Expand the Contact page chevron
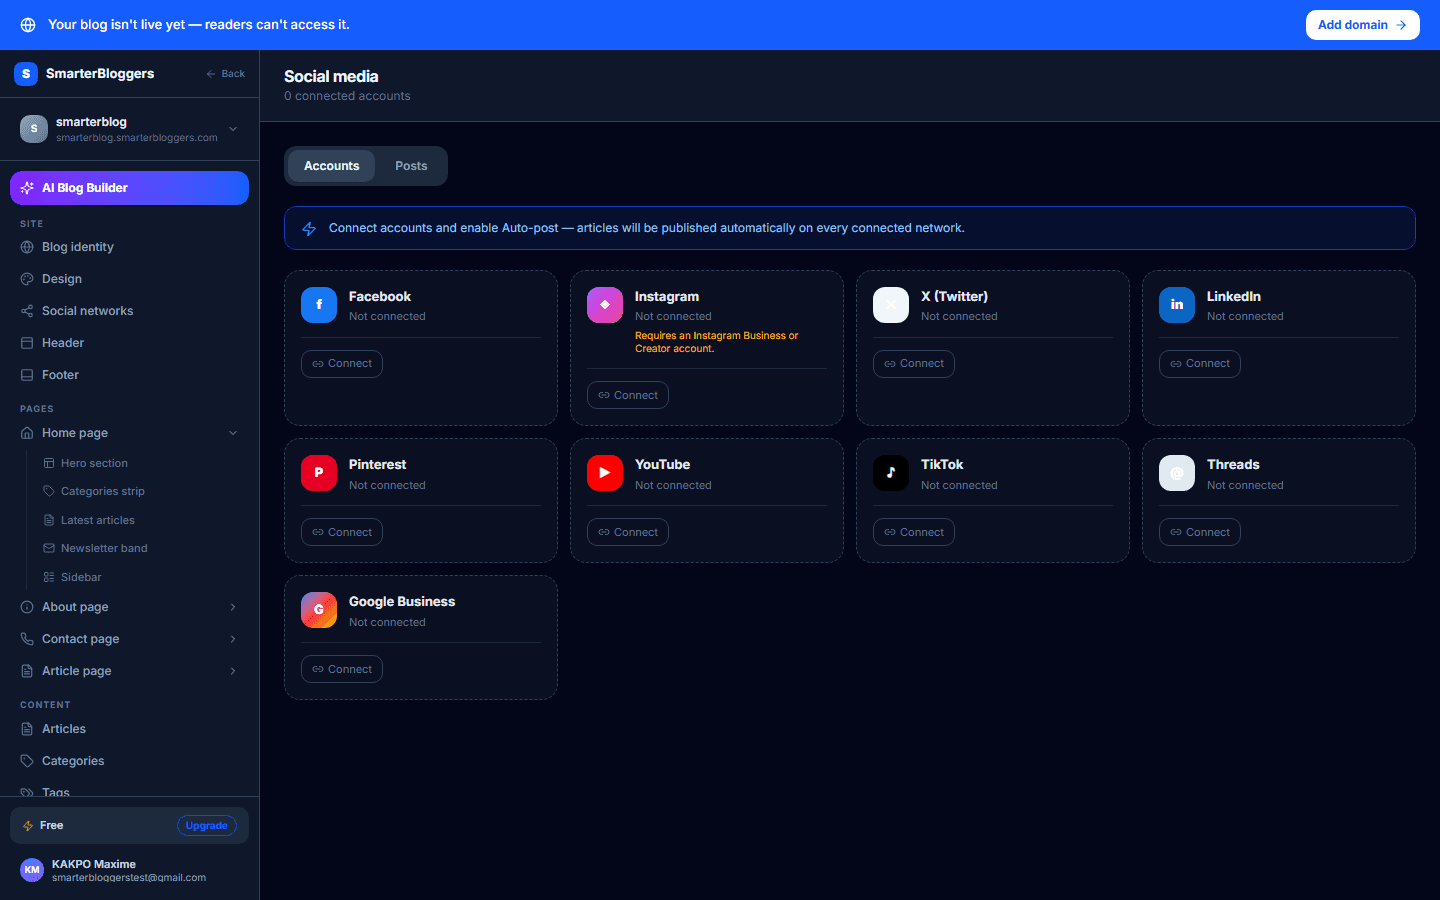Viewport: 1440px width, 900px height. (233, 639)
